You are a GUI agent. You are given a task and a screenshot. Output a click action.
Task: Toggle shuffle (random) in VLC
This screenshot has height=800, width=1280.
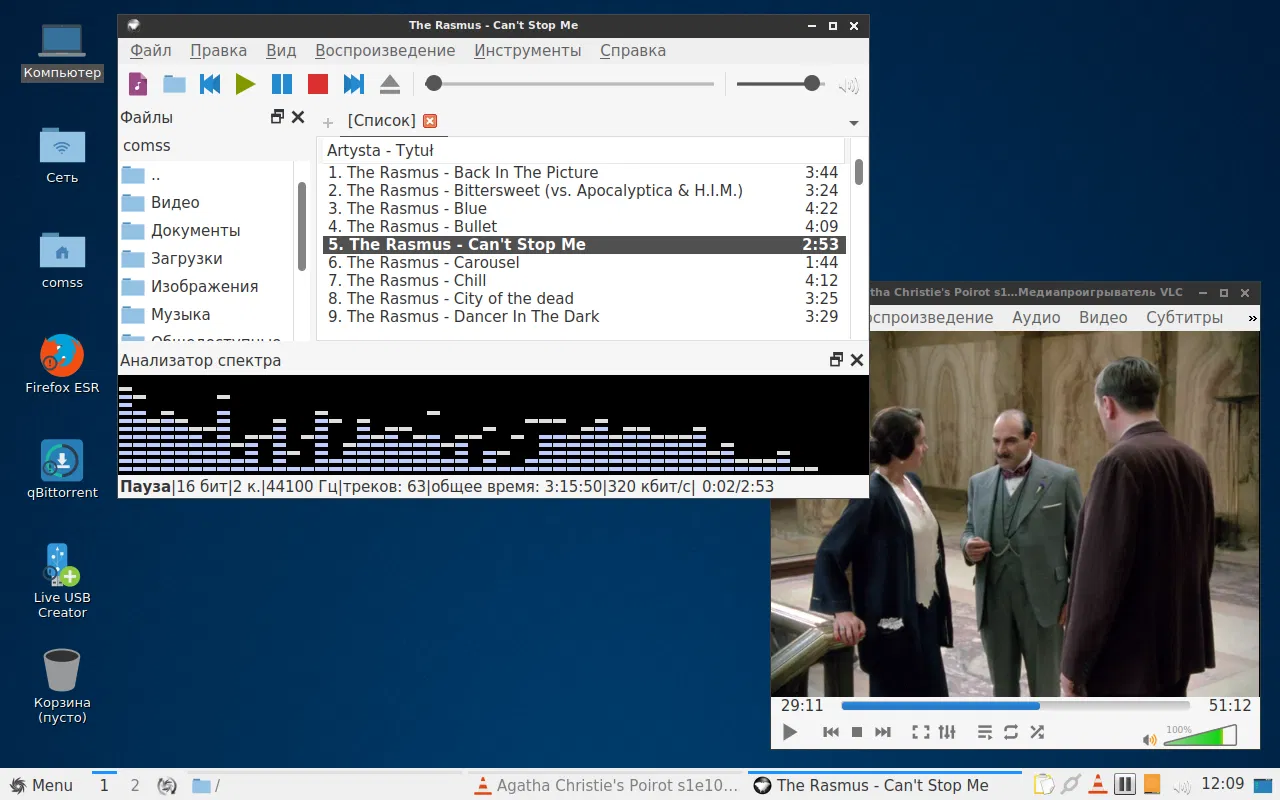pyautogui.click(x=1037, y=732)
